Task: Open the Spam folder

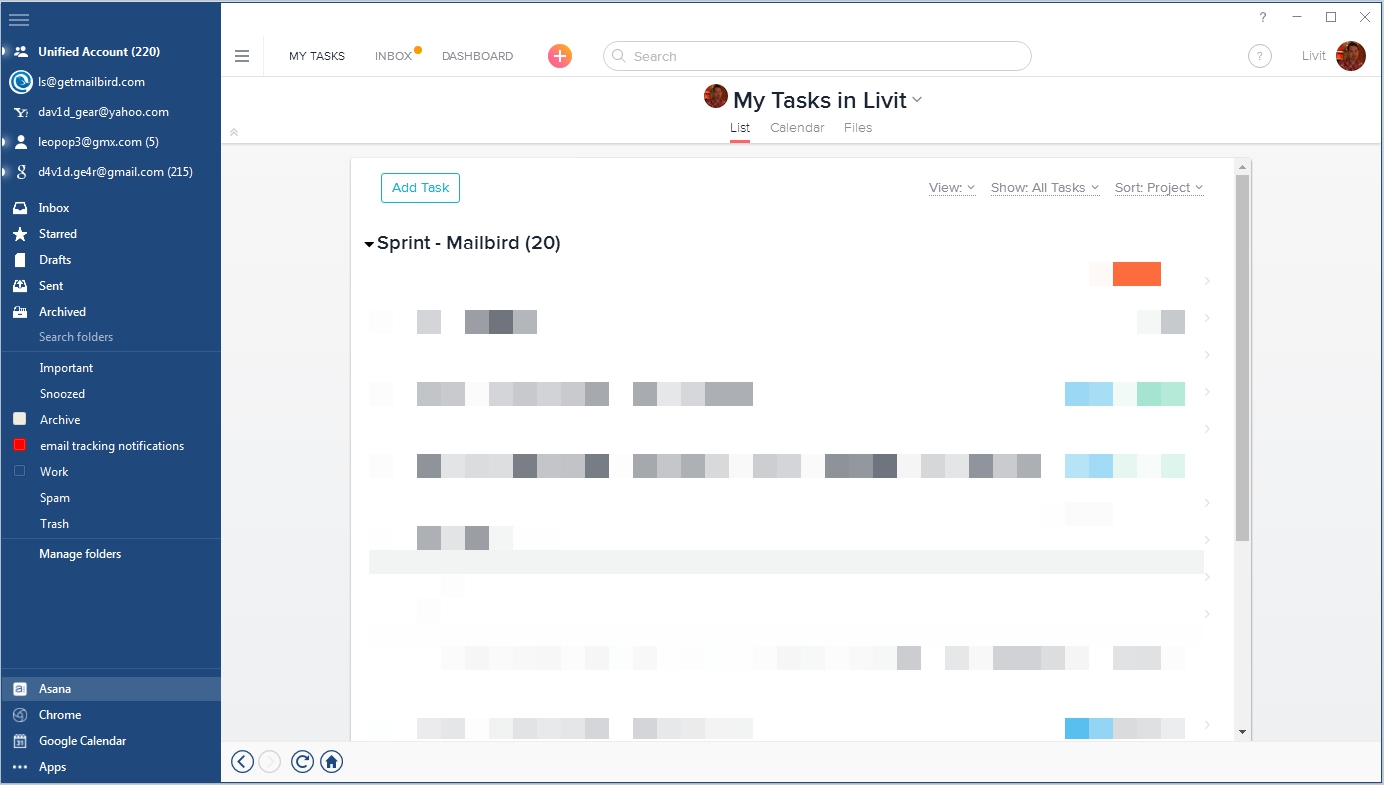Action: tap(55, 498)
